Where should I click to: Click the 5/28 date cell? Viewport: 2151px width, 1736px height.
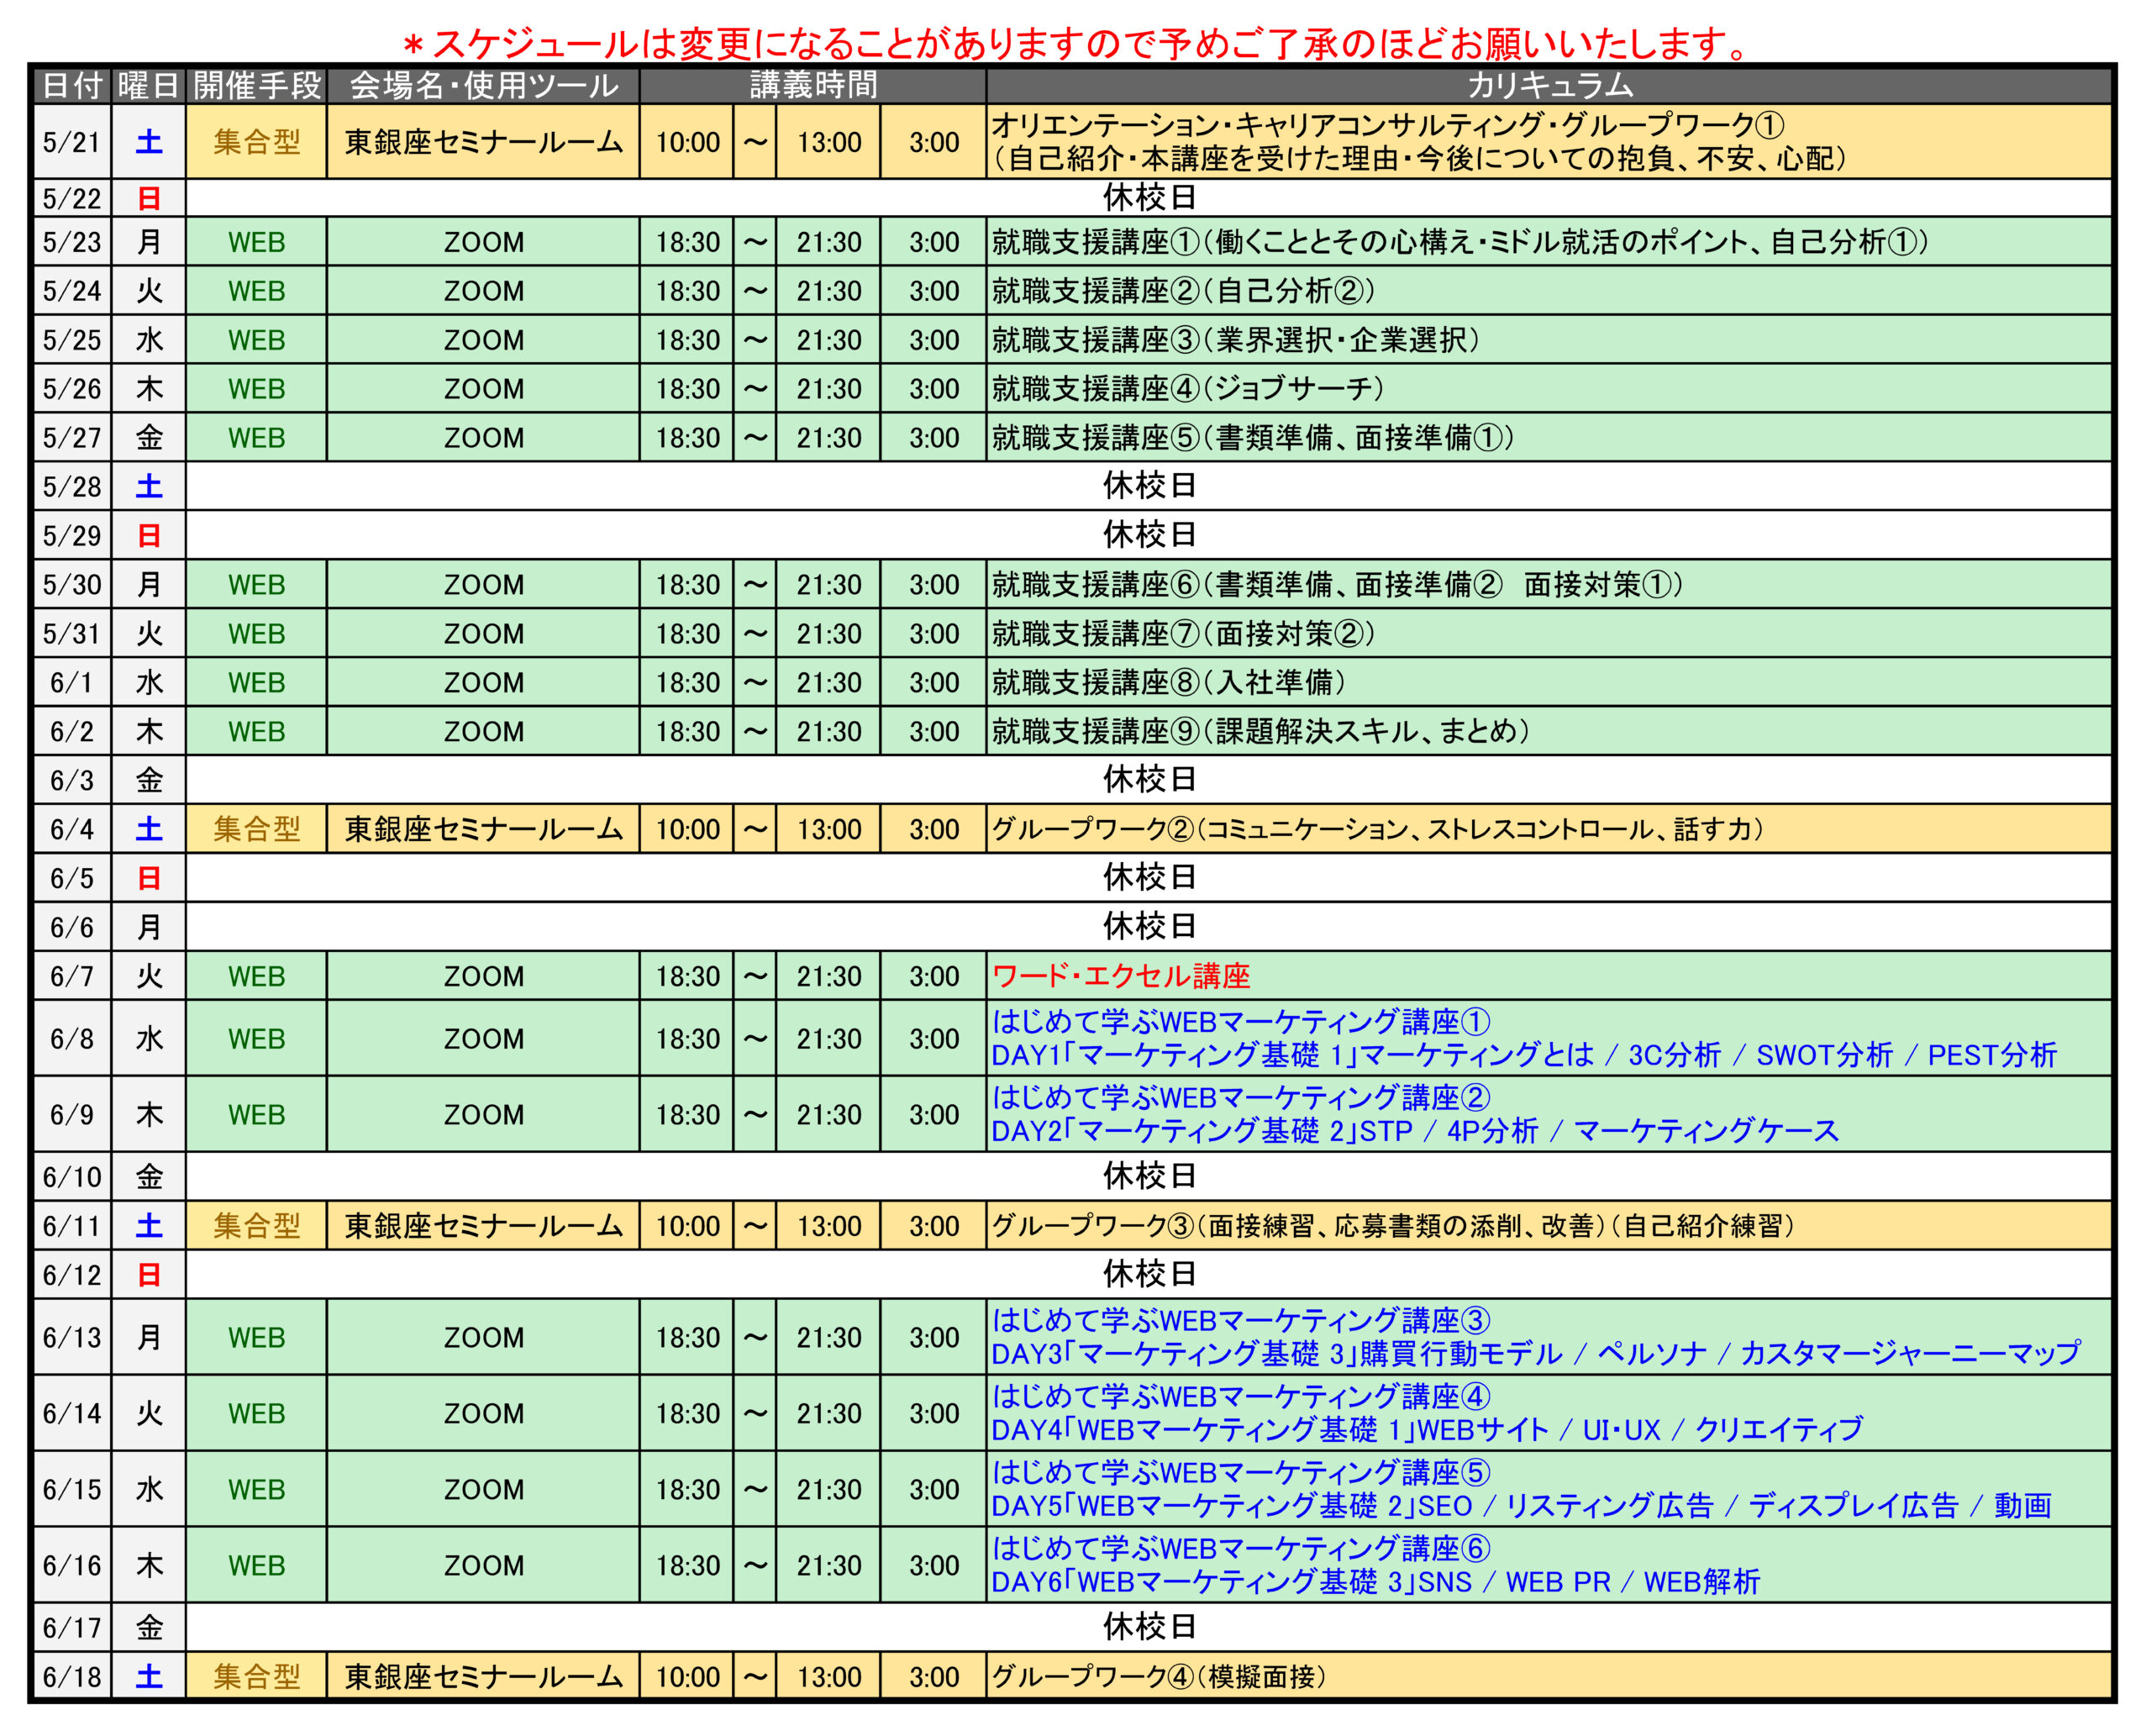tap(72, 486)
